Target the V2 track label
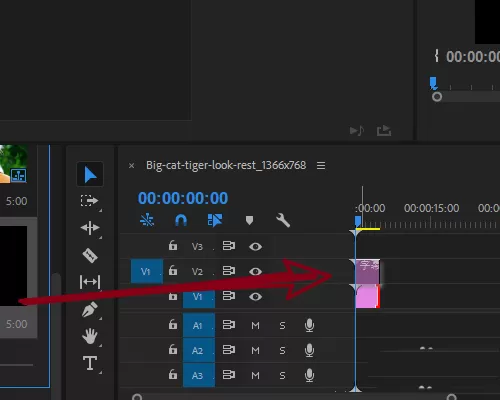 [197, 272]
